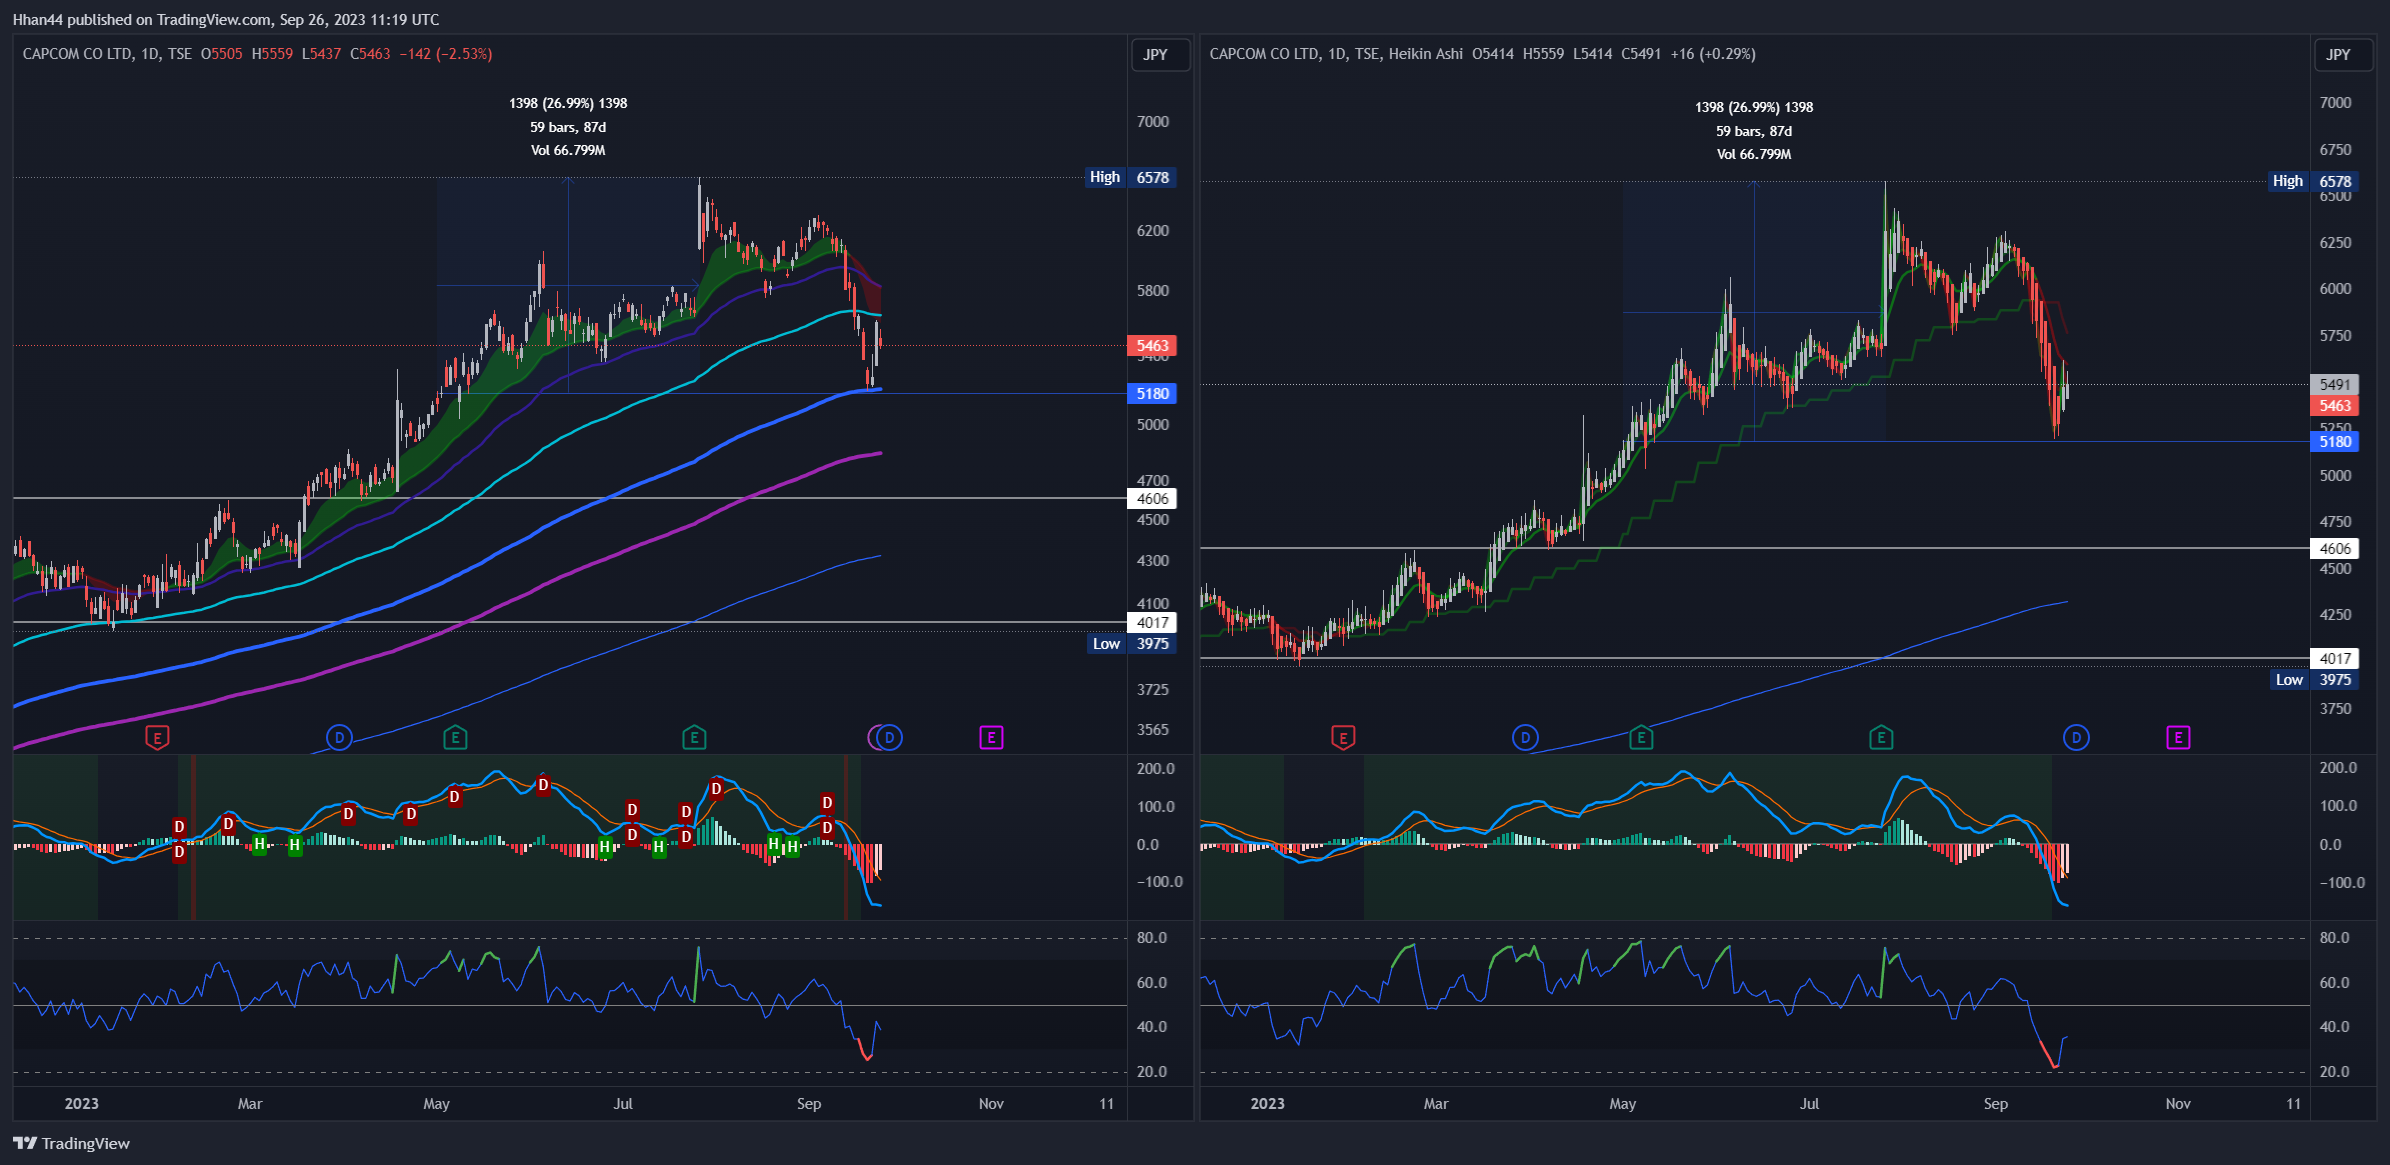Viewport: 2390px width, 1165px height.
Task: Click blue 5180 price label on Heikin Ashi chart
Action: tap(2335, 442)
